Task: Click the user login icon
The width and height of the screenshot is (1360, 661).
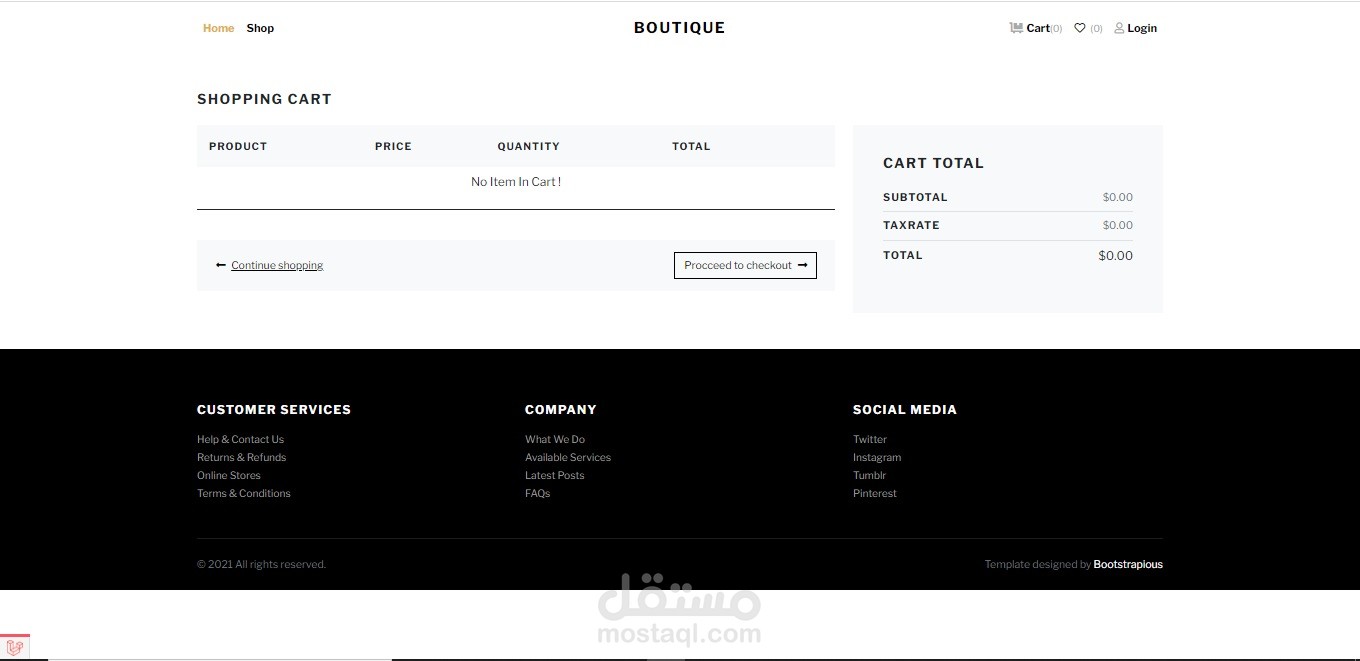Action: (x=1119, y=28)
